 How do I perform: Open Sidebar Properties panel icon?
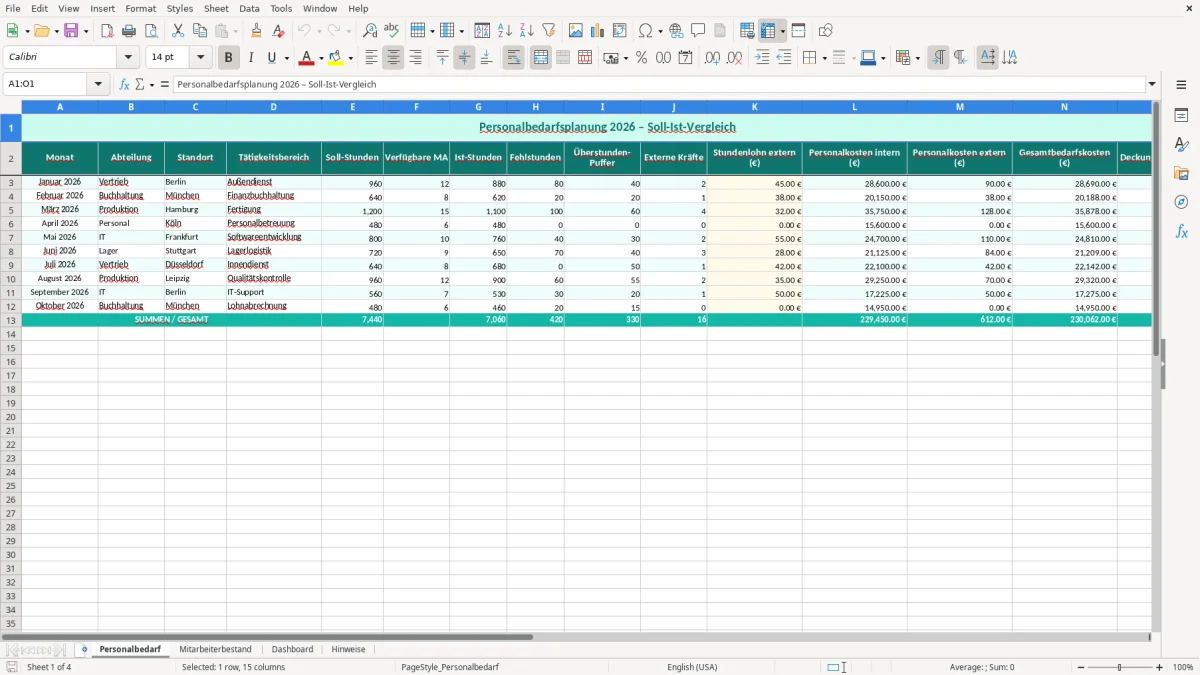coord(1182,116)
